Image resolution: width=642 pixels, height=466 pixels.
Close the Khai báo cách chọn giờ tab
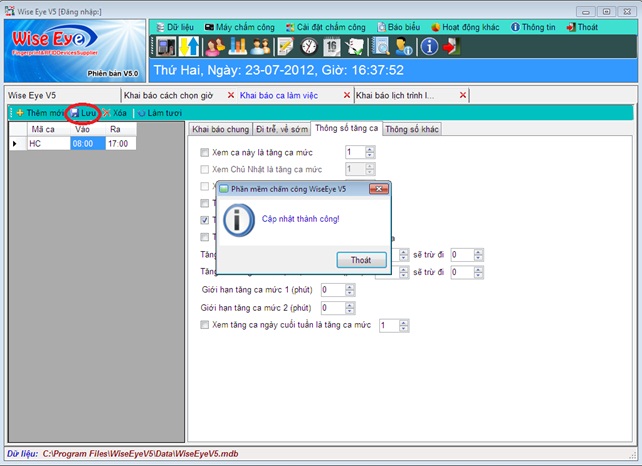coord(231,95)
